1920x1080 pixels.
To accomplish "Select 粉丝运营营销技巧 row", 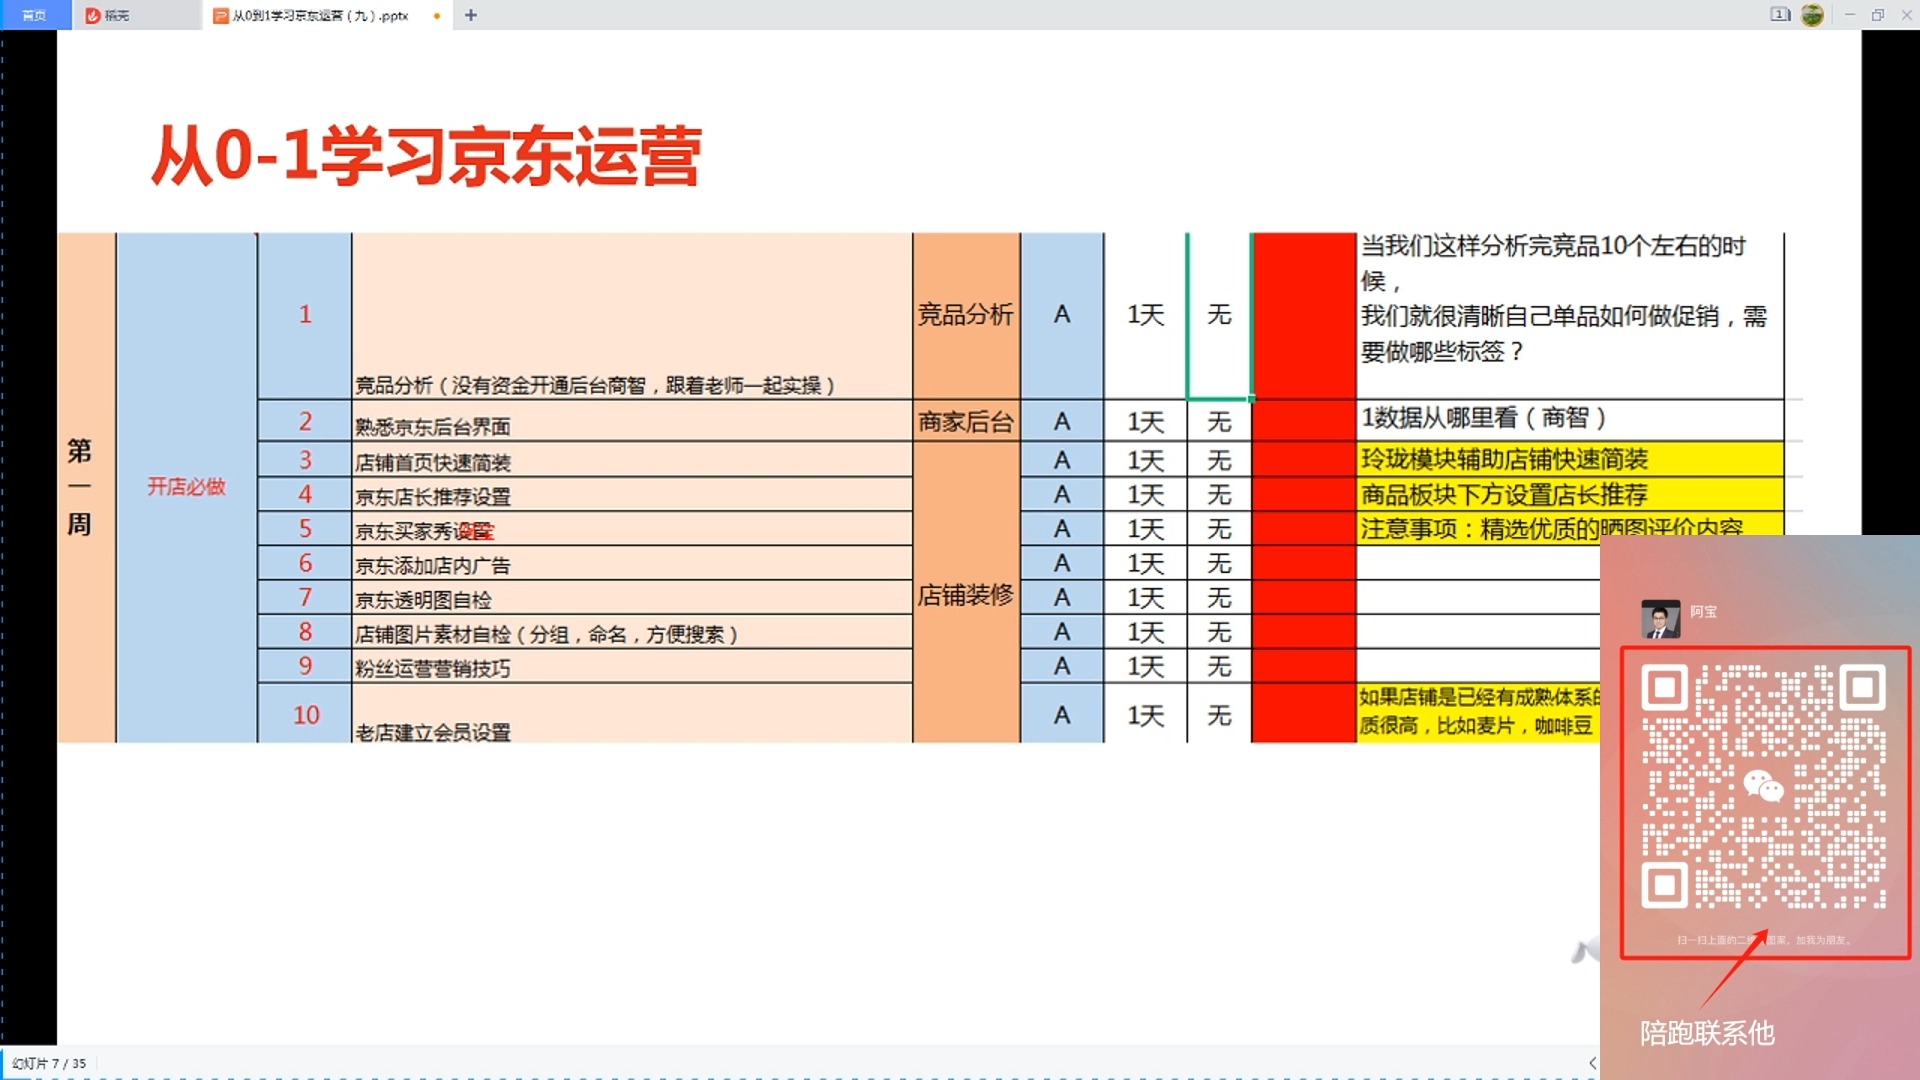I will coord(632,666).
